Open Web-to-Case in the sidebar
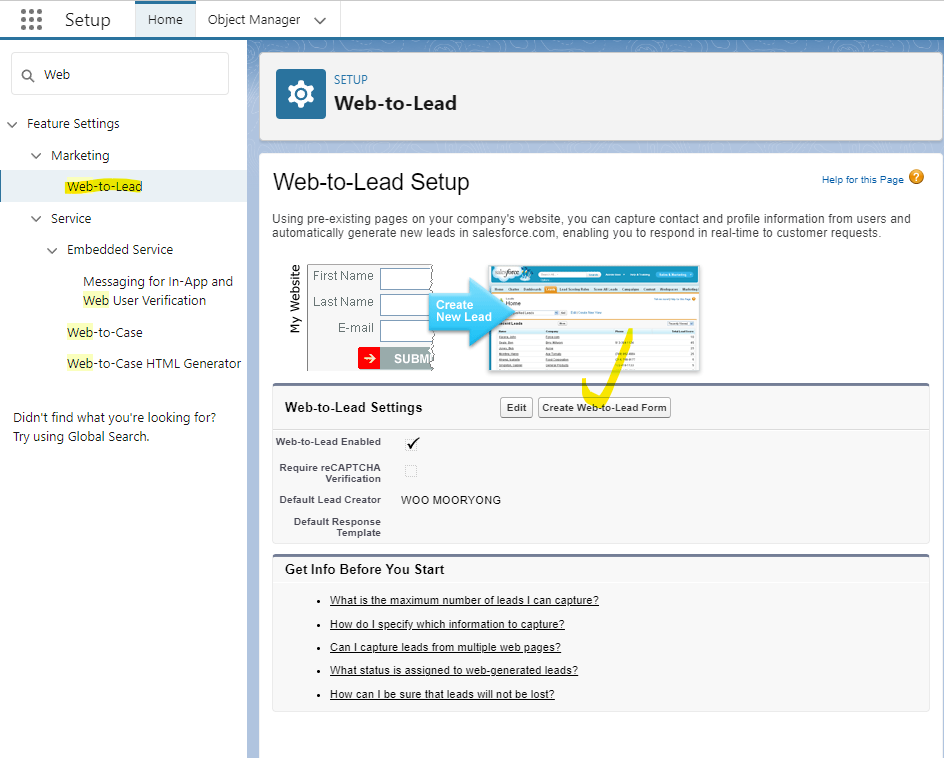Screen dimensions: 944x758 105,332
